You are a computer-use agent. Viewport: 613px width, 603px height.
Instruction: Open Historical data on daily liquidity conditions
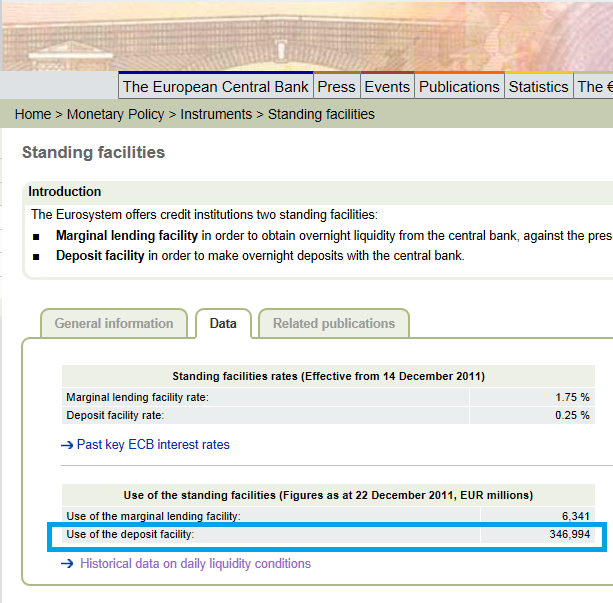point(195,564)
